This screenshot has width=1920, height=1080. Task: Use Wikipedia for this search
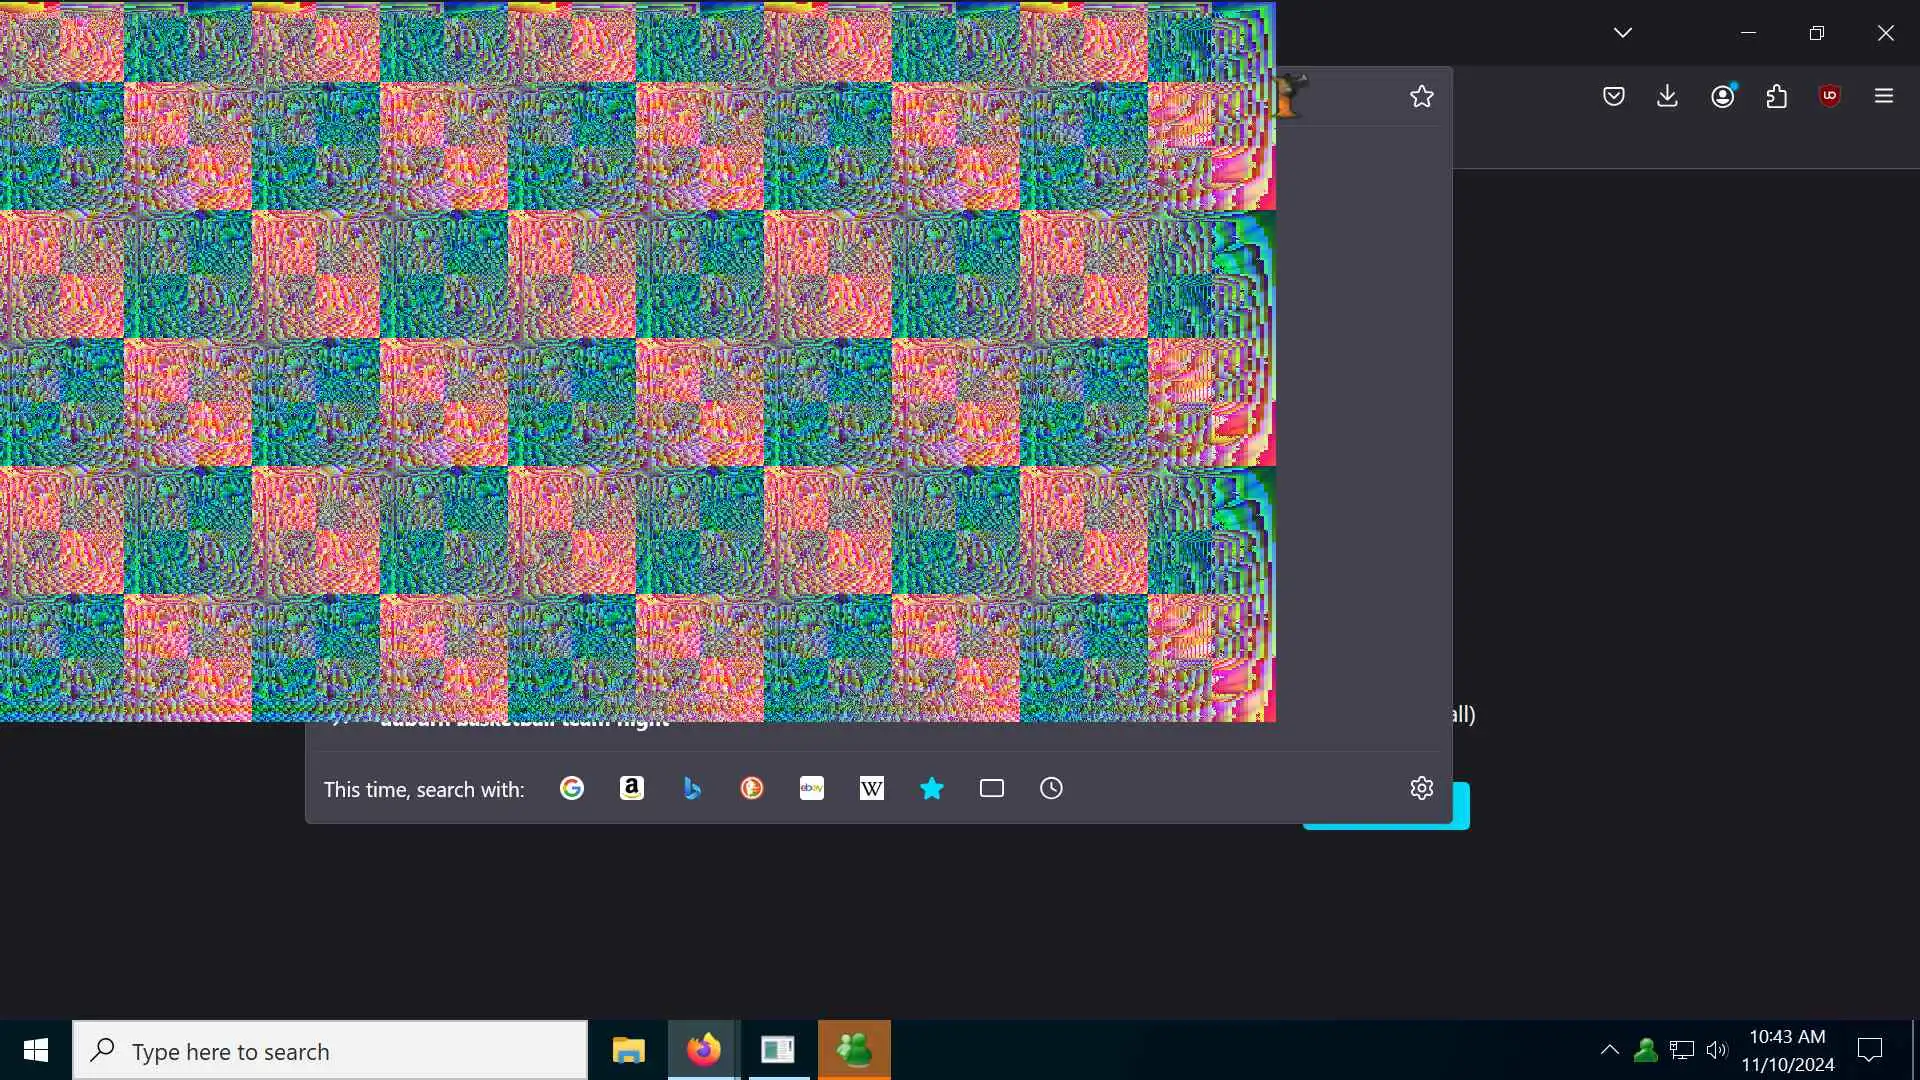[872, 789]
